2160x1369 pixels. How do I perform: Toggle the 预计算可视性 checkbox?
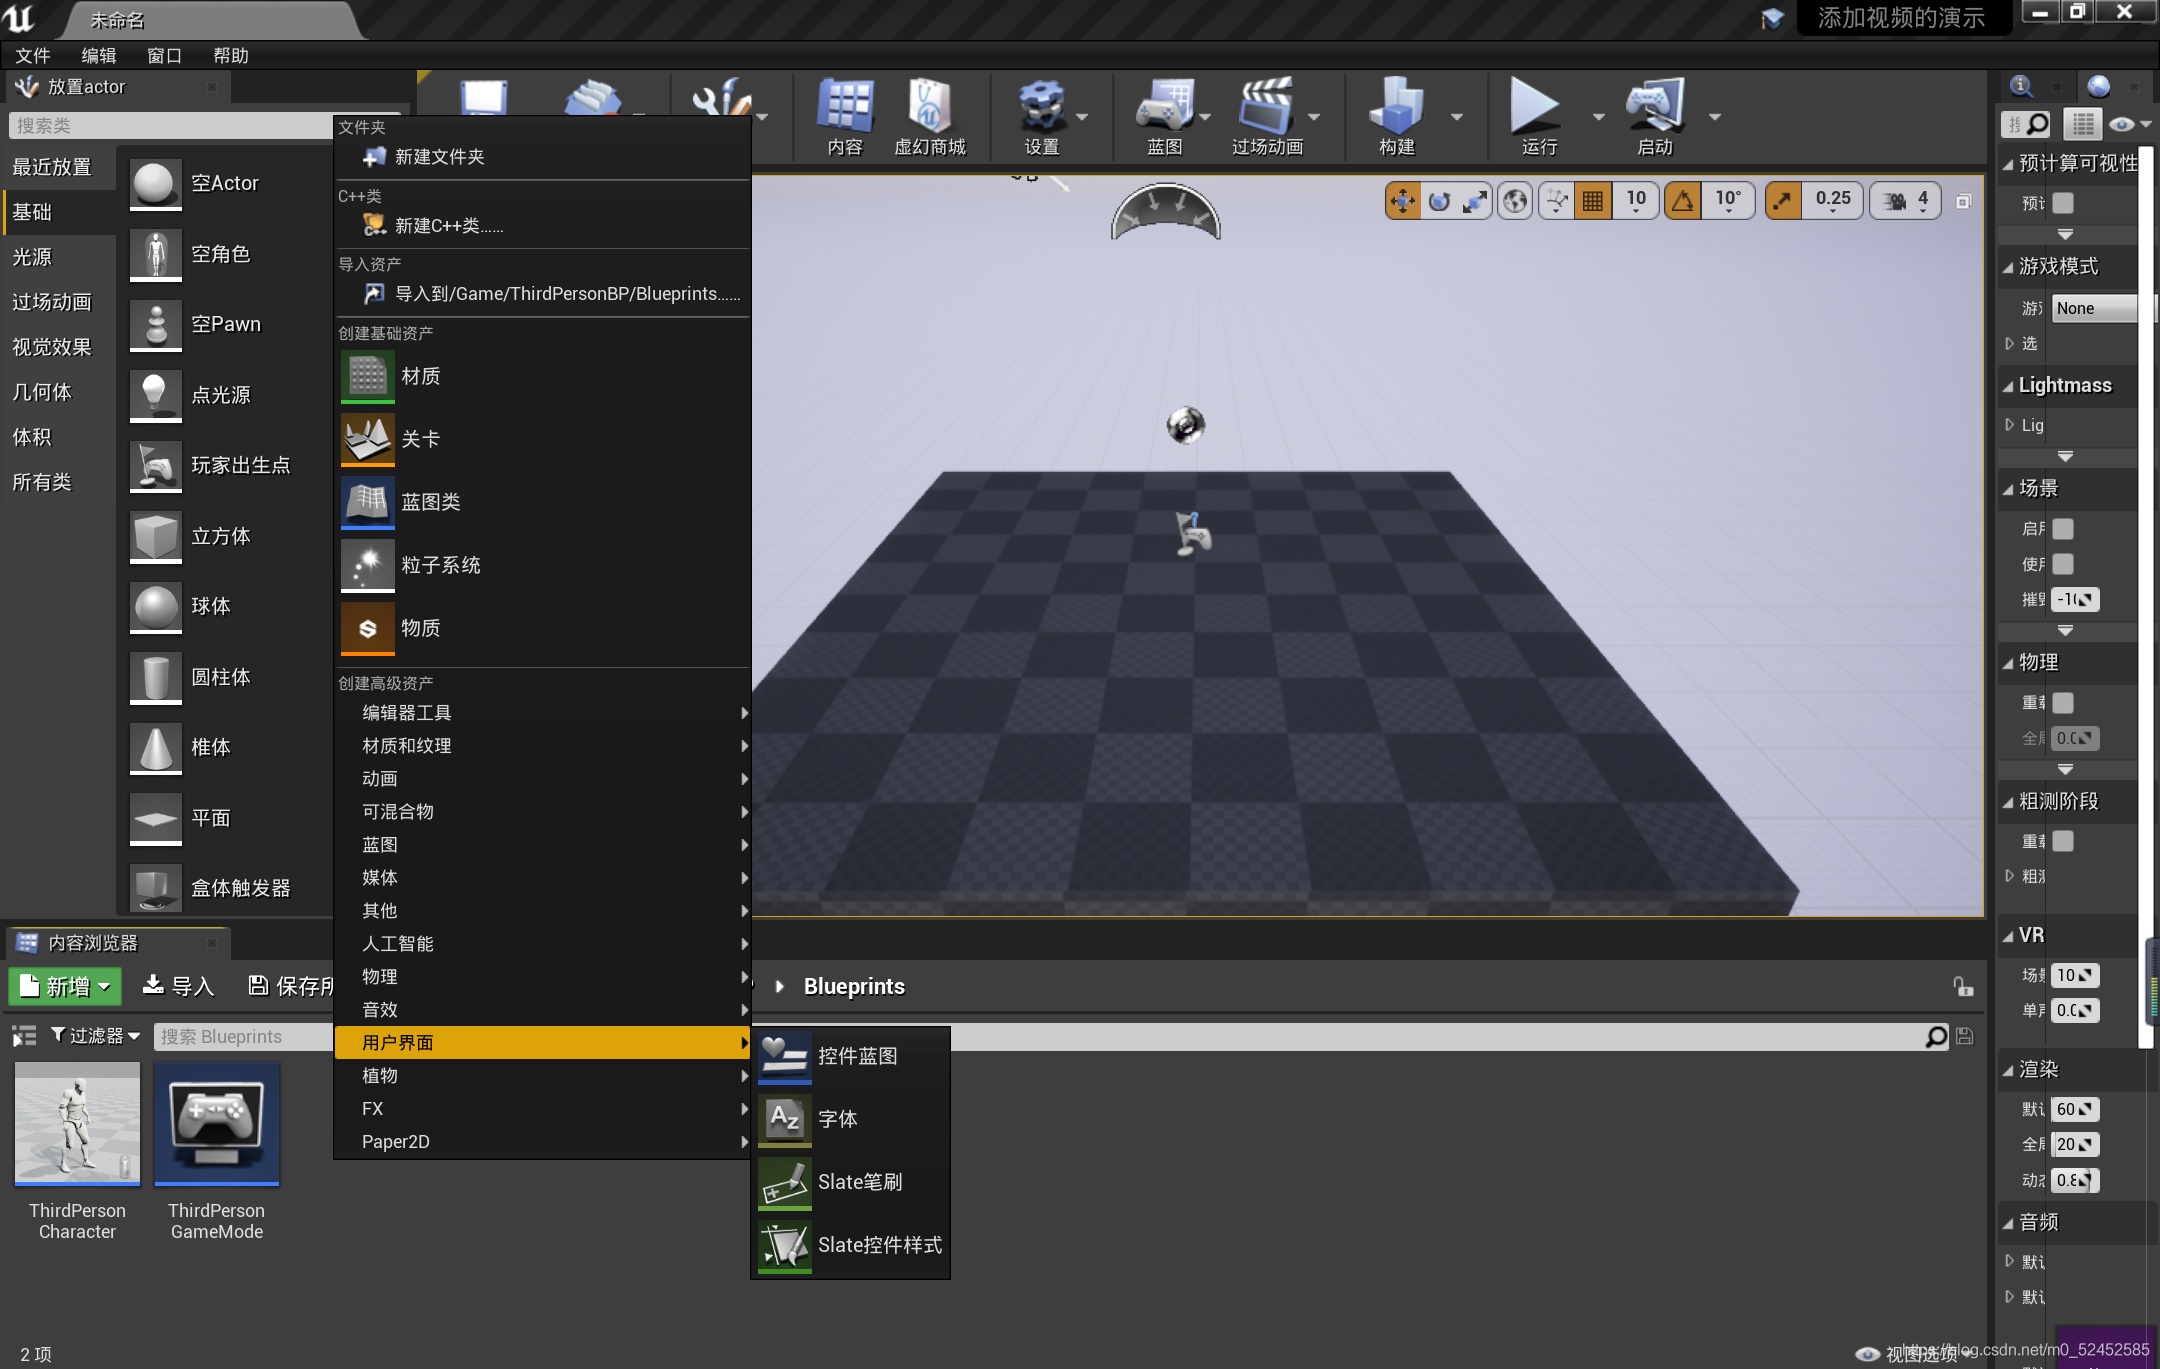coord(2063,203)
